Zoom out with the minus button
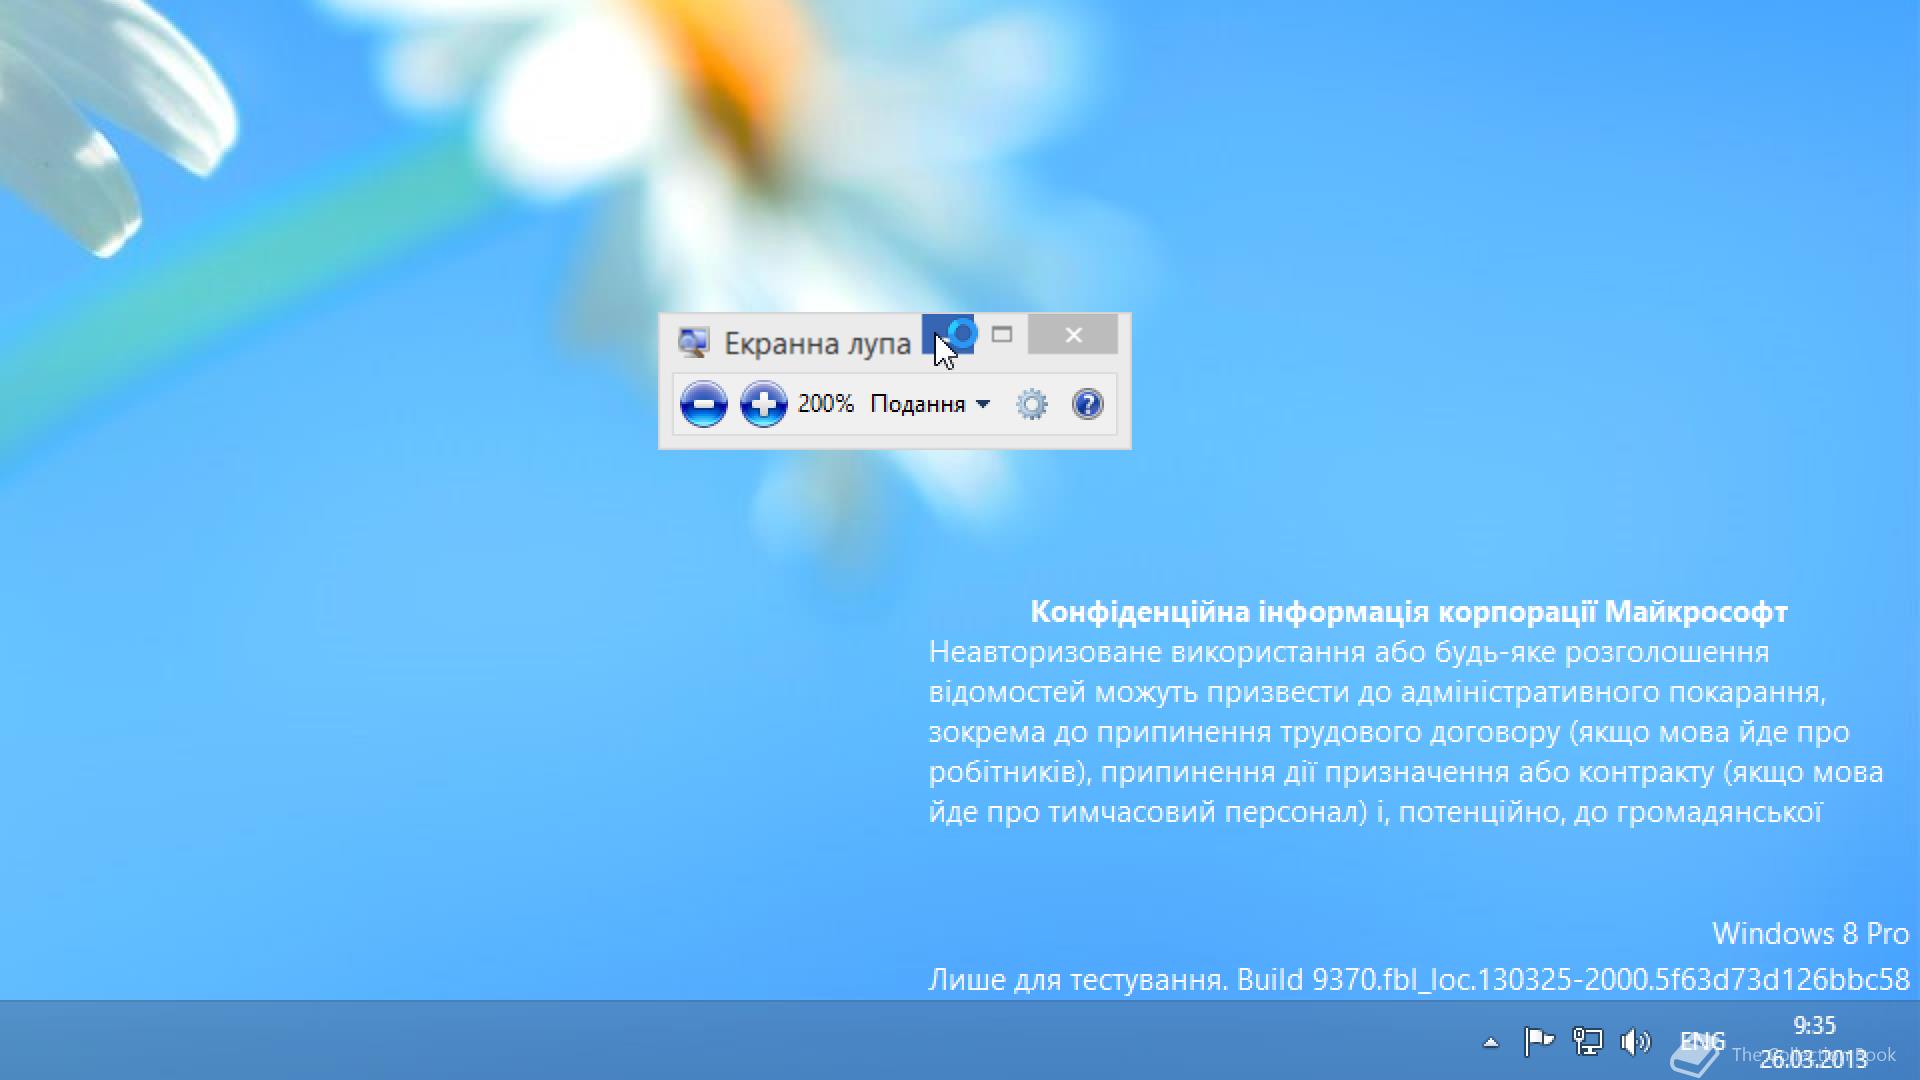This screenshot has height=1080, width=1920. point(703,404)
